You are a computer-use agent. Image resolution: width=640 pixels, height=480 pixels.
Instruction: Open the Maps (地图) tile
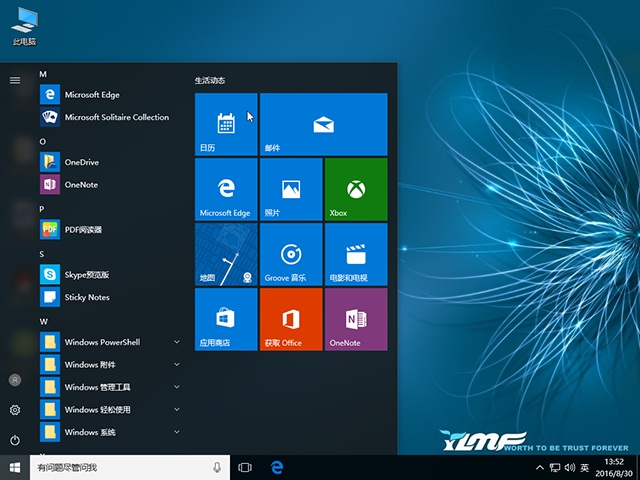pyautogui.click(x=226, y=254)
